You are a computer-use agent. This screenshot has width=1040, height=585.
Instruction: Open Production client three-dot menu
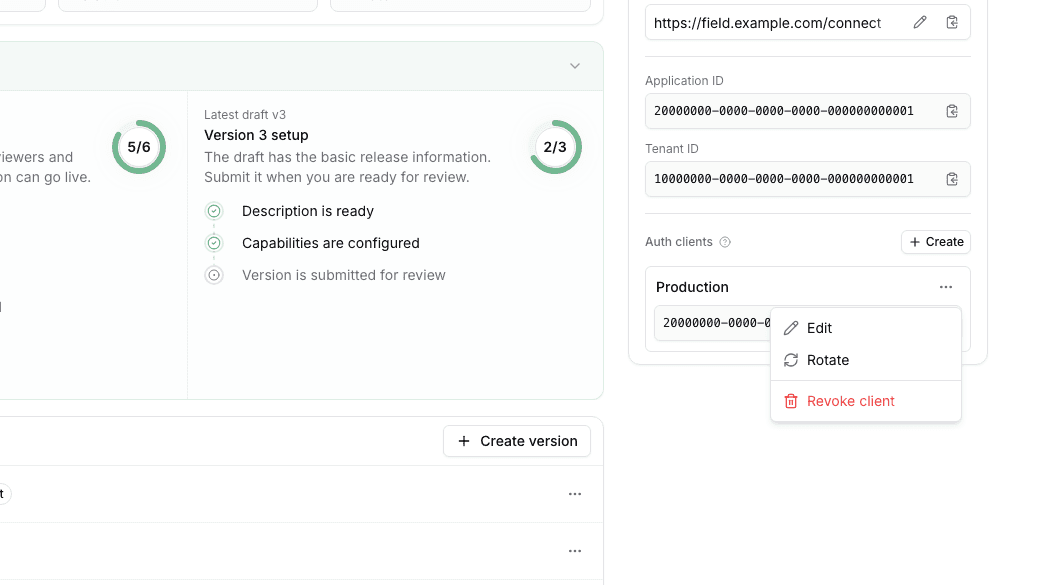[x=946, y=287]
